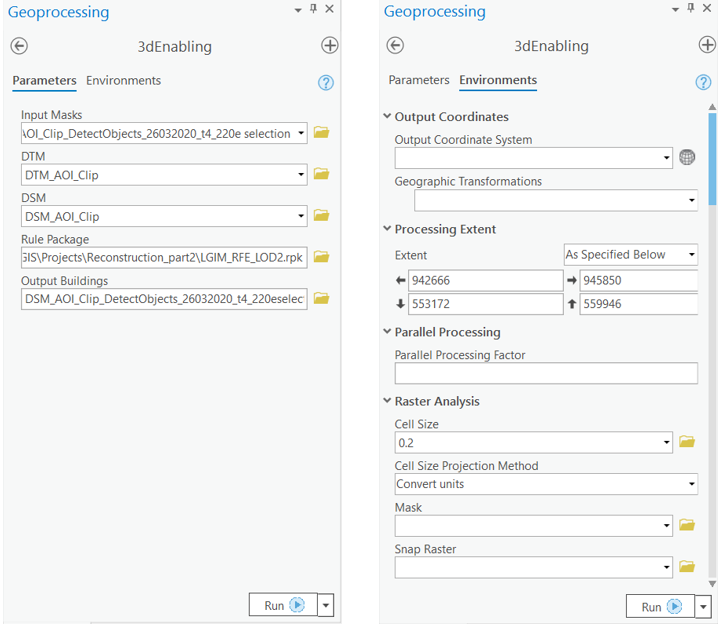Image resolution: width=722 pixels, height=628 pixels.
Task: Click the Parallel Processing Factor input field
Action: pos(546,374)
